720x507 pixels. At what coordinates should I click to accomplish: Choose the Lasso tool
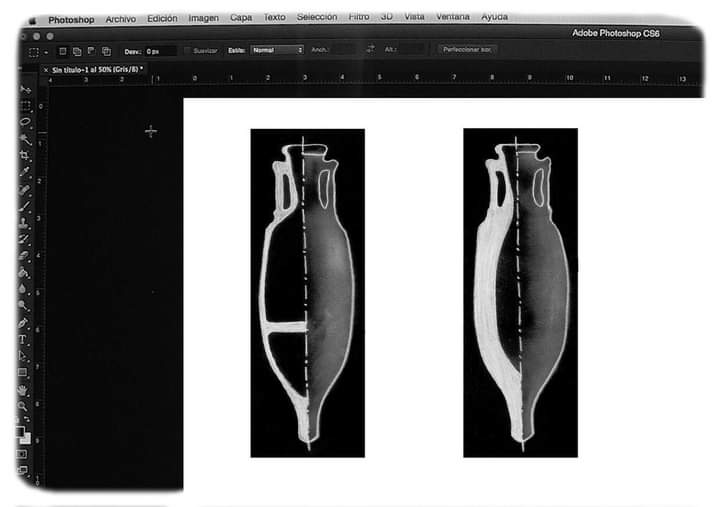25,122
